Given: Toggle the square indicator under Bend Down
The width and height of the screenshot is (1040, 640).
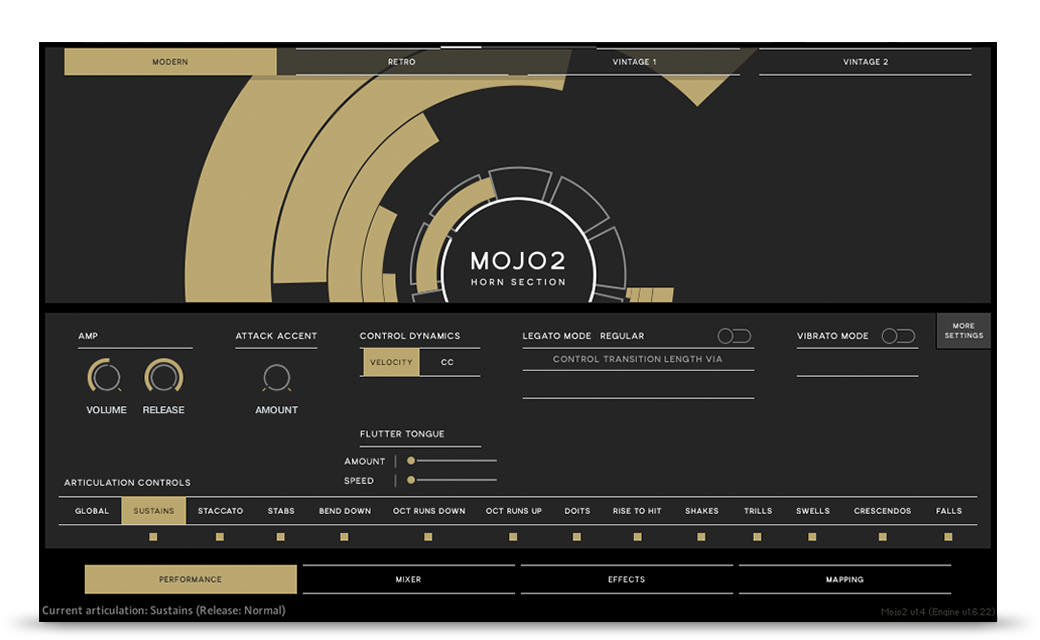Looking at the screenshot, I should pos(344,537).
